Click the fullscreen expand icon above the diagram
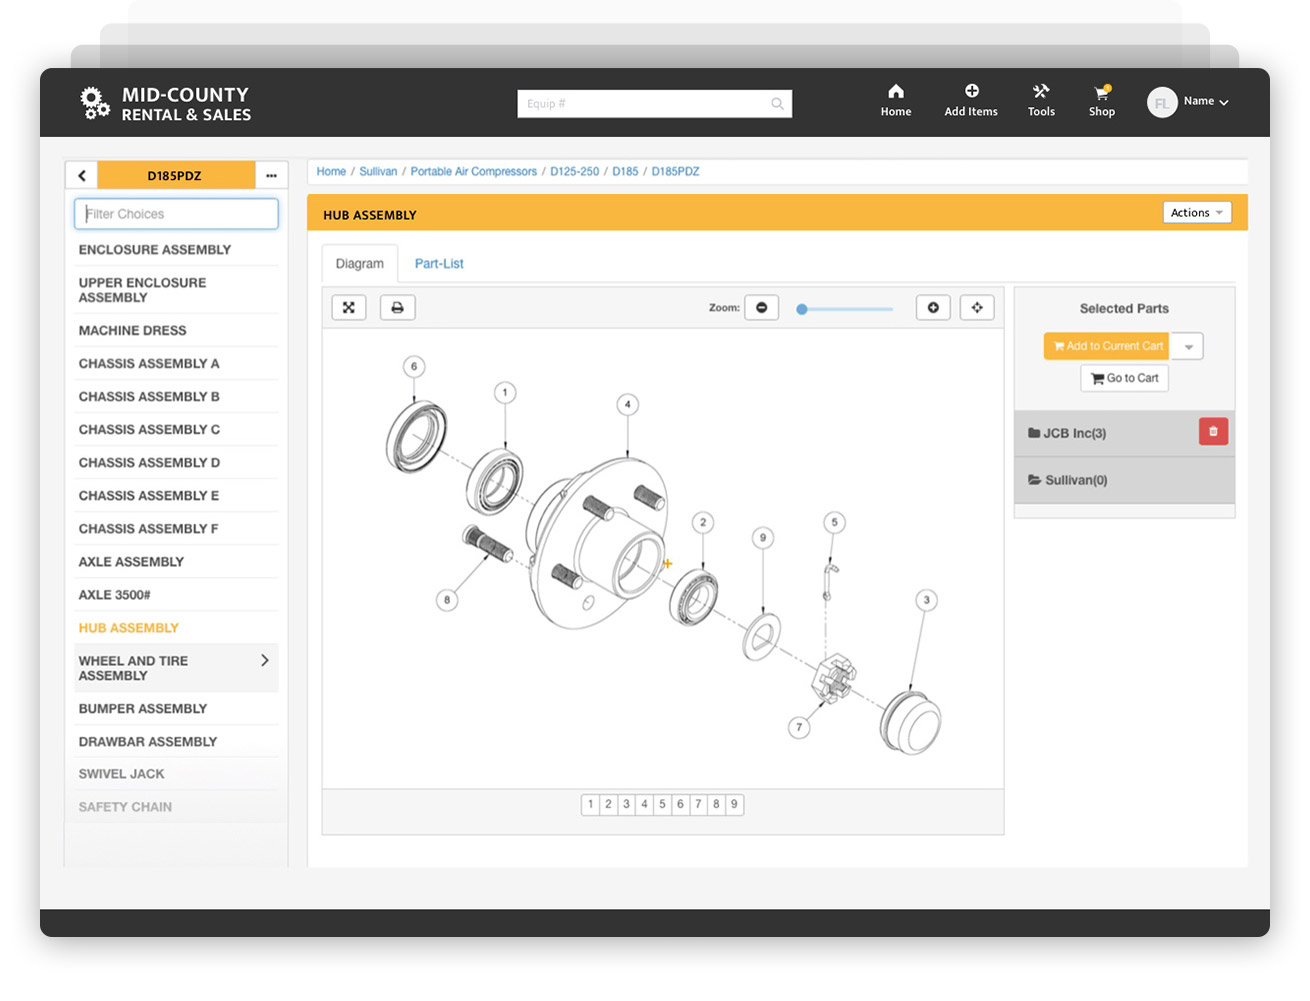The image size is (1310, 1001). coord(348,307)
